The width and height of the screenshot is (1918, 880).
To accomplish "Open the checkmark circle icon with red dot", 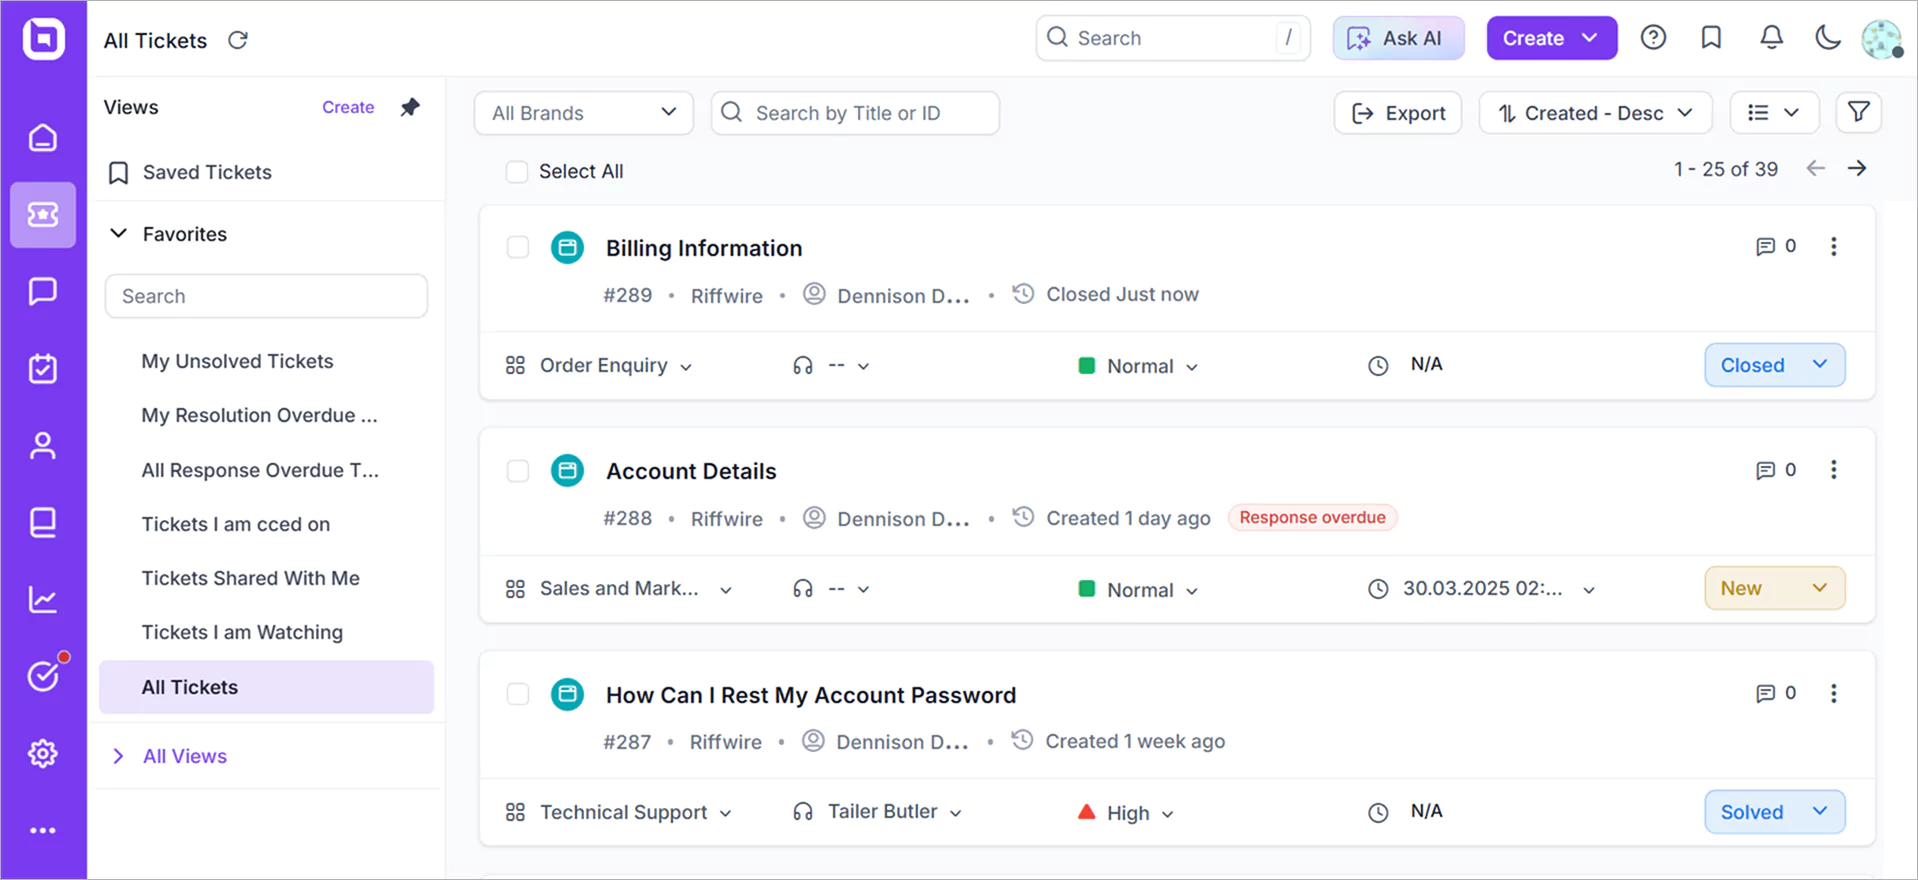I will [x=43, y=676].
